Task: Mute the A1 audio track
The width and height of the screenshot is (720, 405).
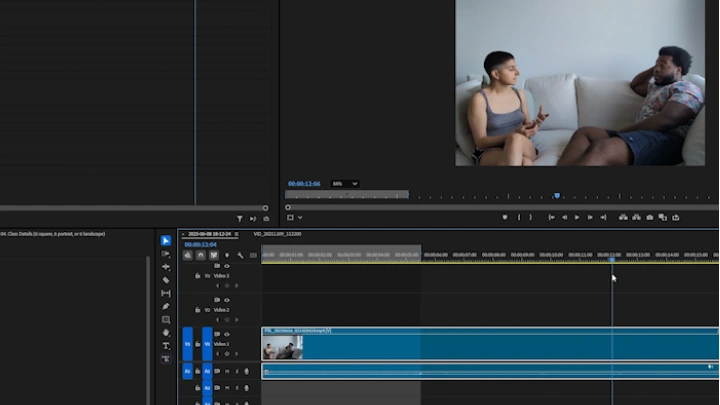Action: click(227, 371)
